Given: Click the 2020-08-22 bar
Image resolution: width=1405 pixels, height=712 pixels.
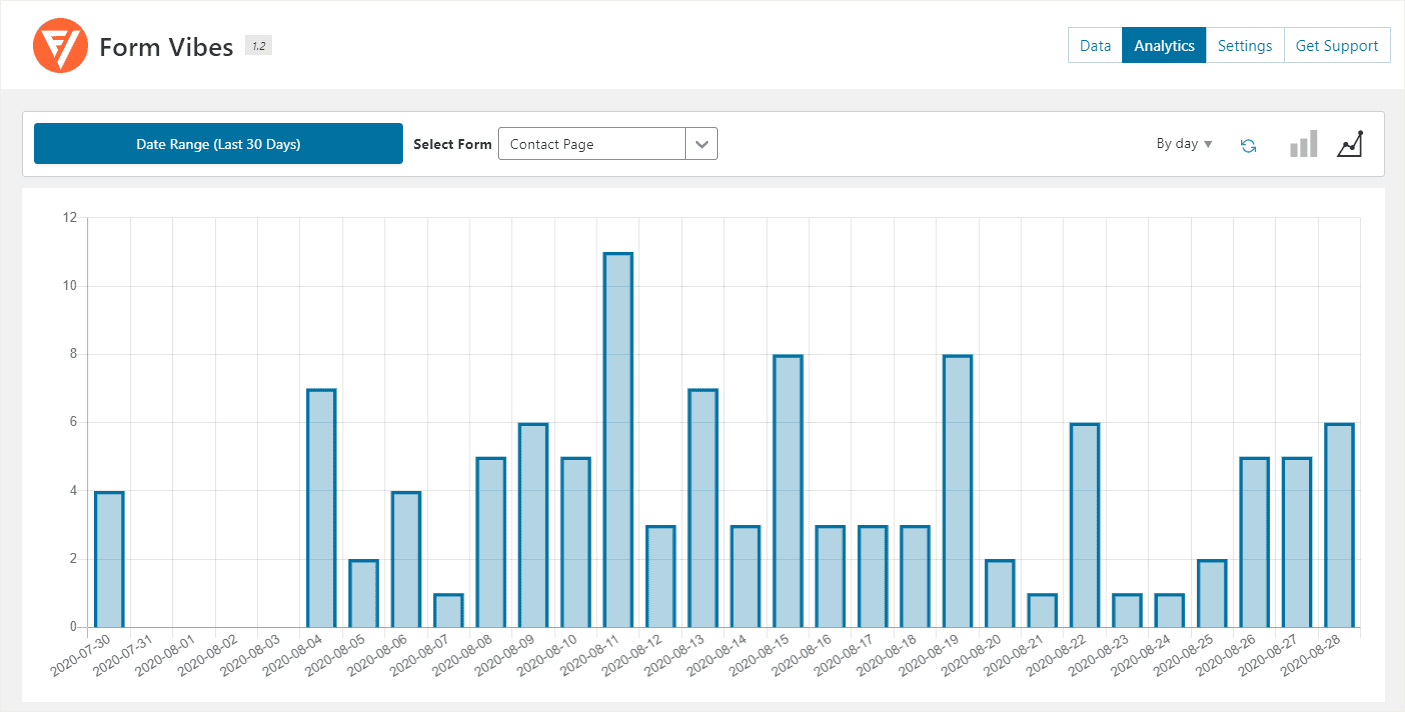Looking at the screenshot, I should [1084, 525].
